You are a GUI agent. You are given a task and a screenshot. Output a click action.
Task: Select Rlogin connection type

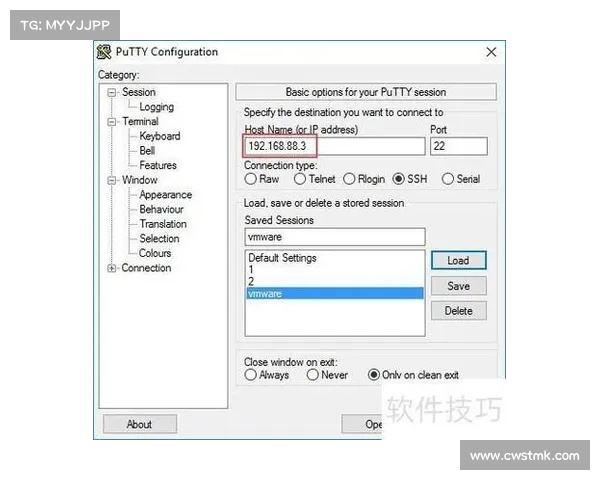[x=364, y=179]
